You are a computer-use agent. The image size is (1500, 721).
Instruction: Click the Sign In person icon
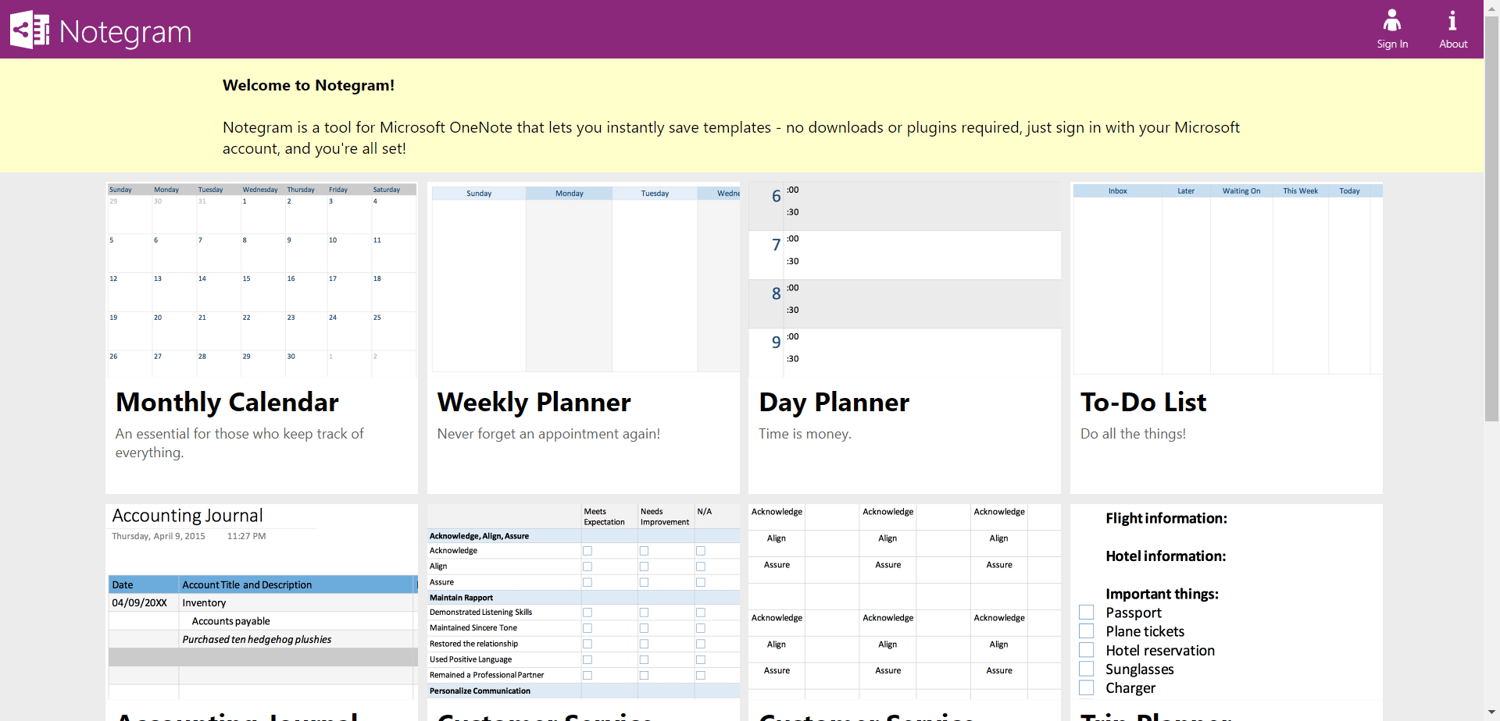[x=1392, y=21]
